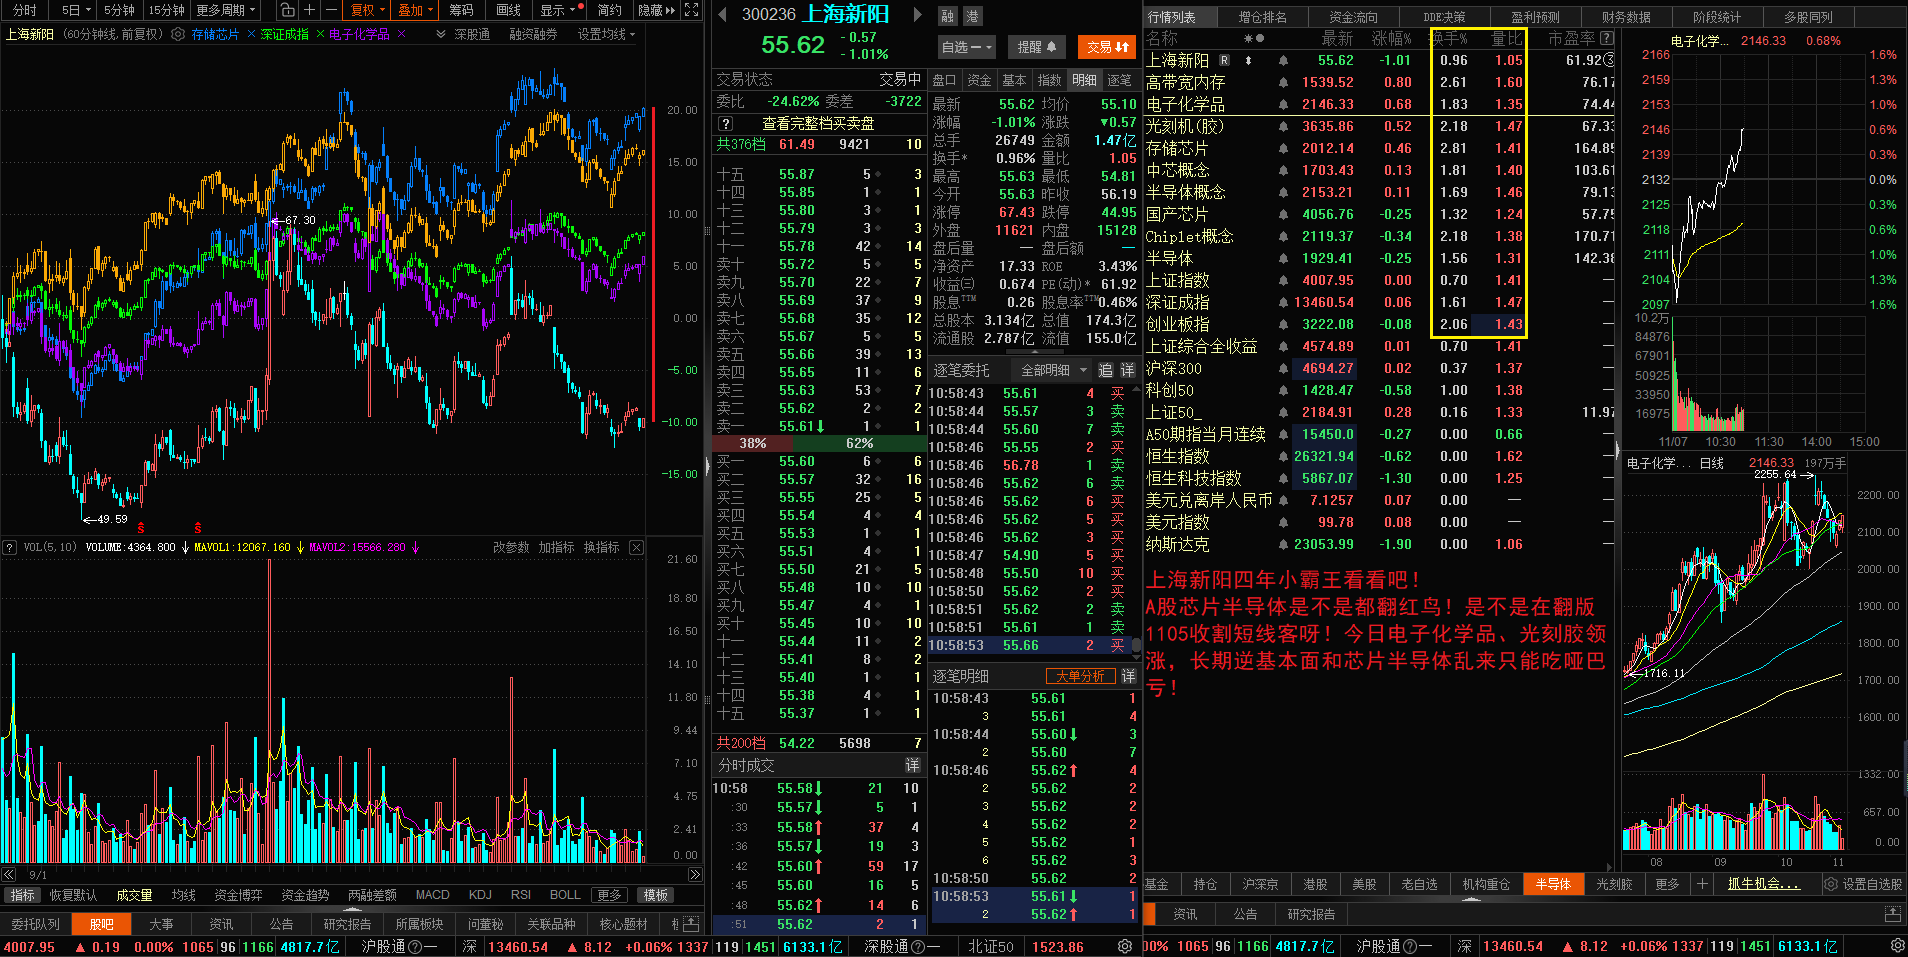The height and width of the screenshot is (957, 1908).
Task: Click alert bell on 光刻机(胶) row
Action: (x=1283, y=127)
